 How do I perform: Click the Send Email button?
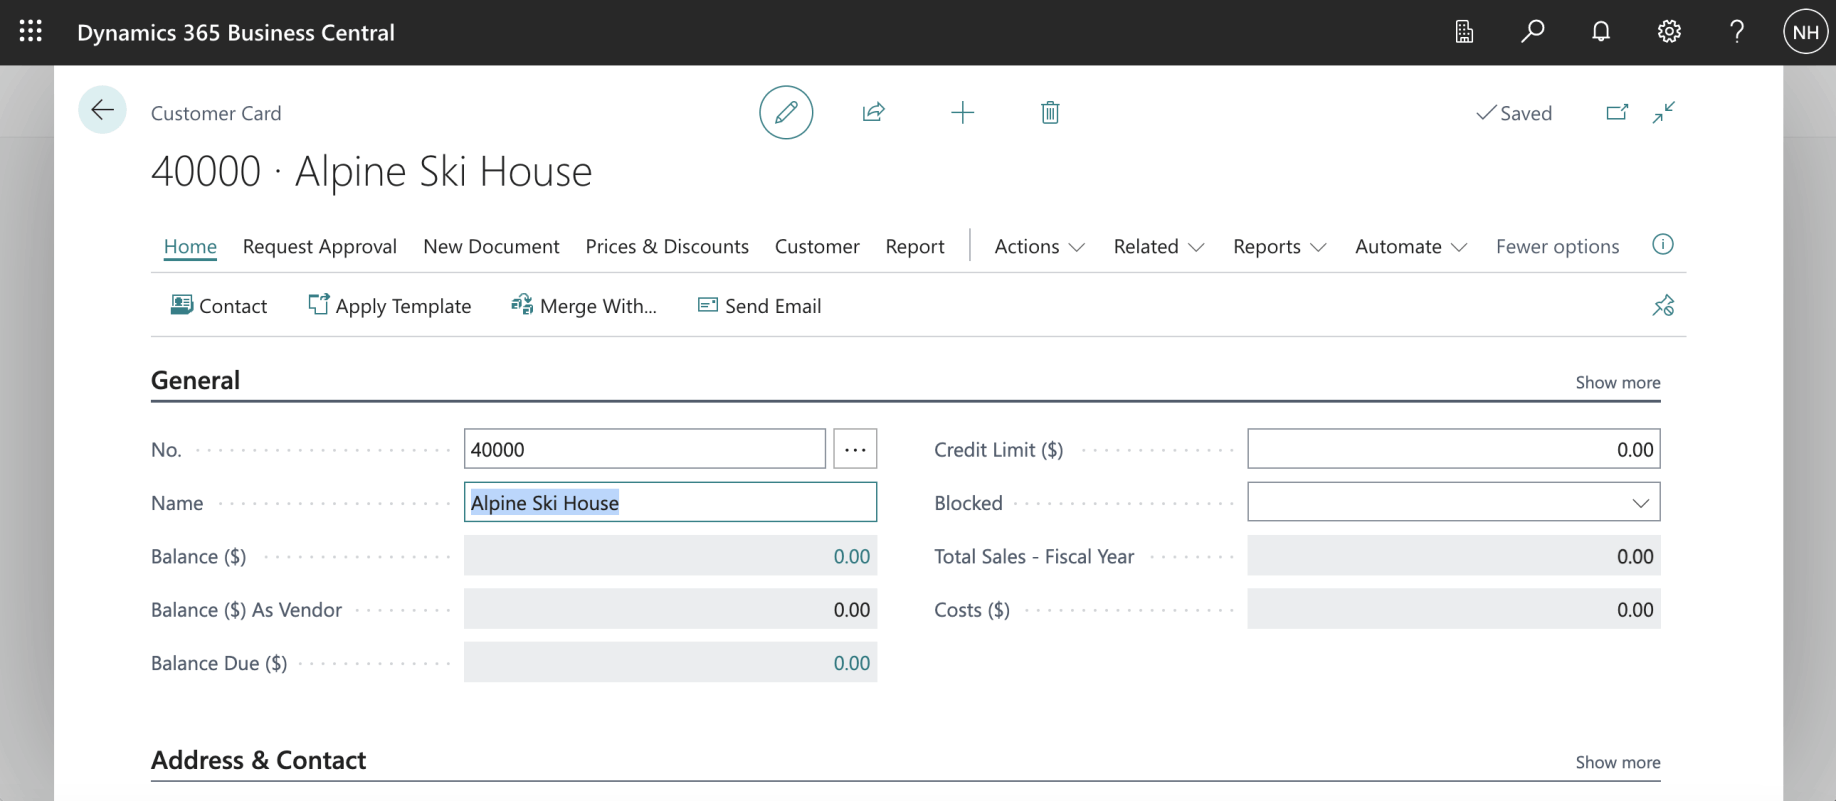(x=760, y=306)
